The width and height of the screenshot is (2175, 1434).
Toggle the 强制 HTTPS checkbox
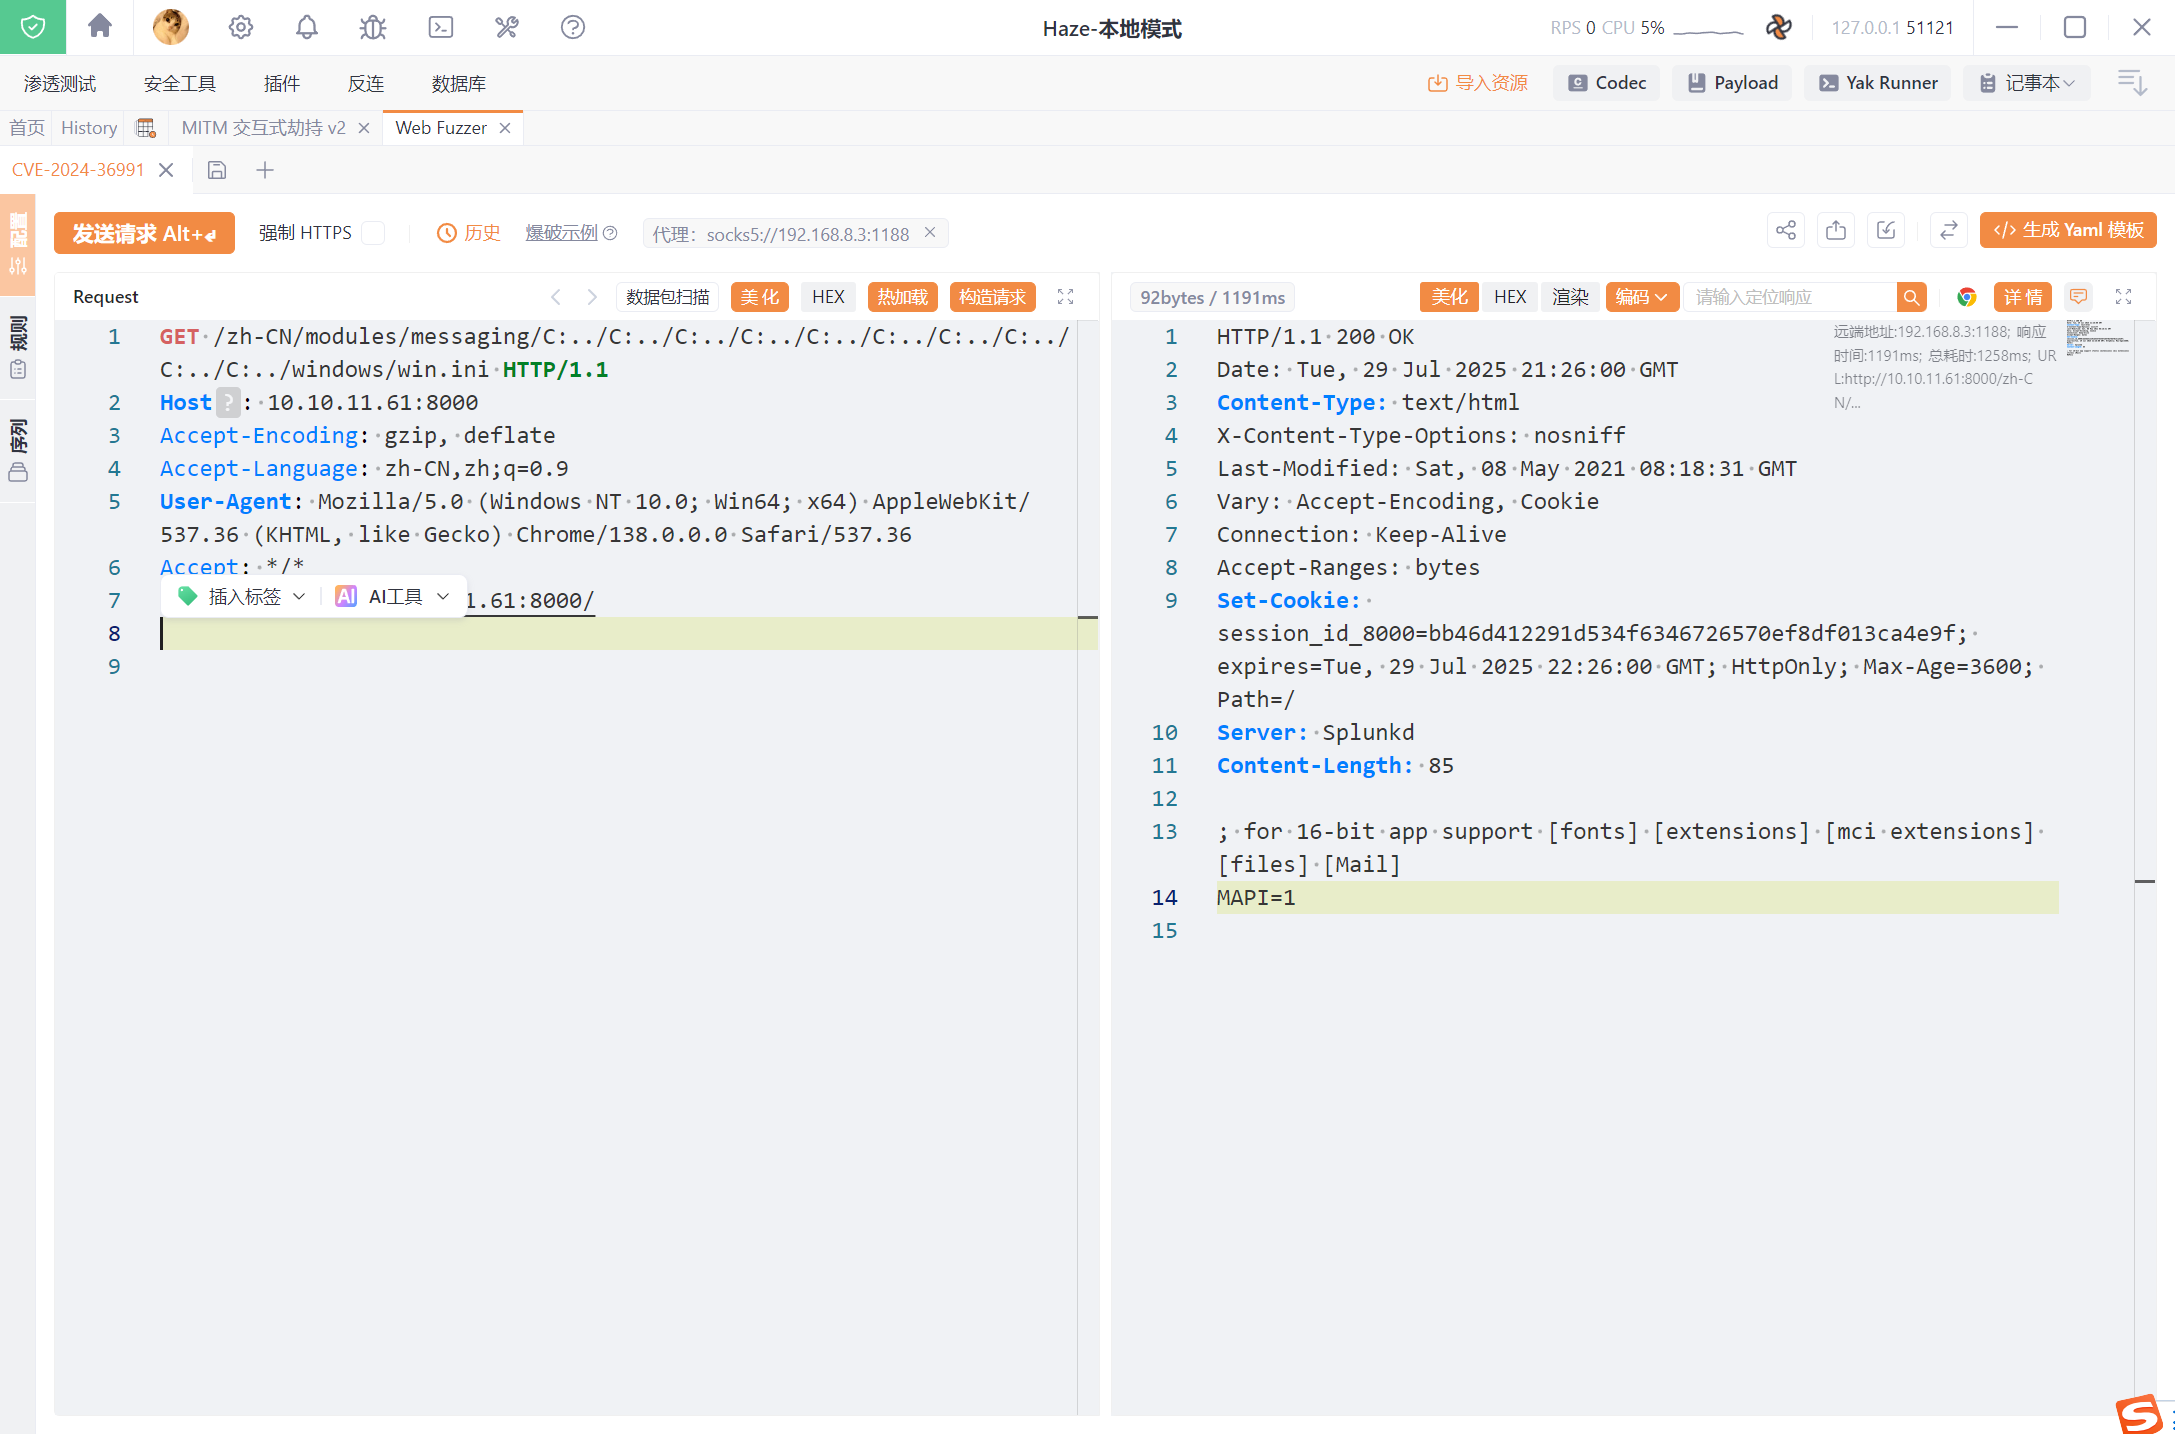(x=373, y=233)
